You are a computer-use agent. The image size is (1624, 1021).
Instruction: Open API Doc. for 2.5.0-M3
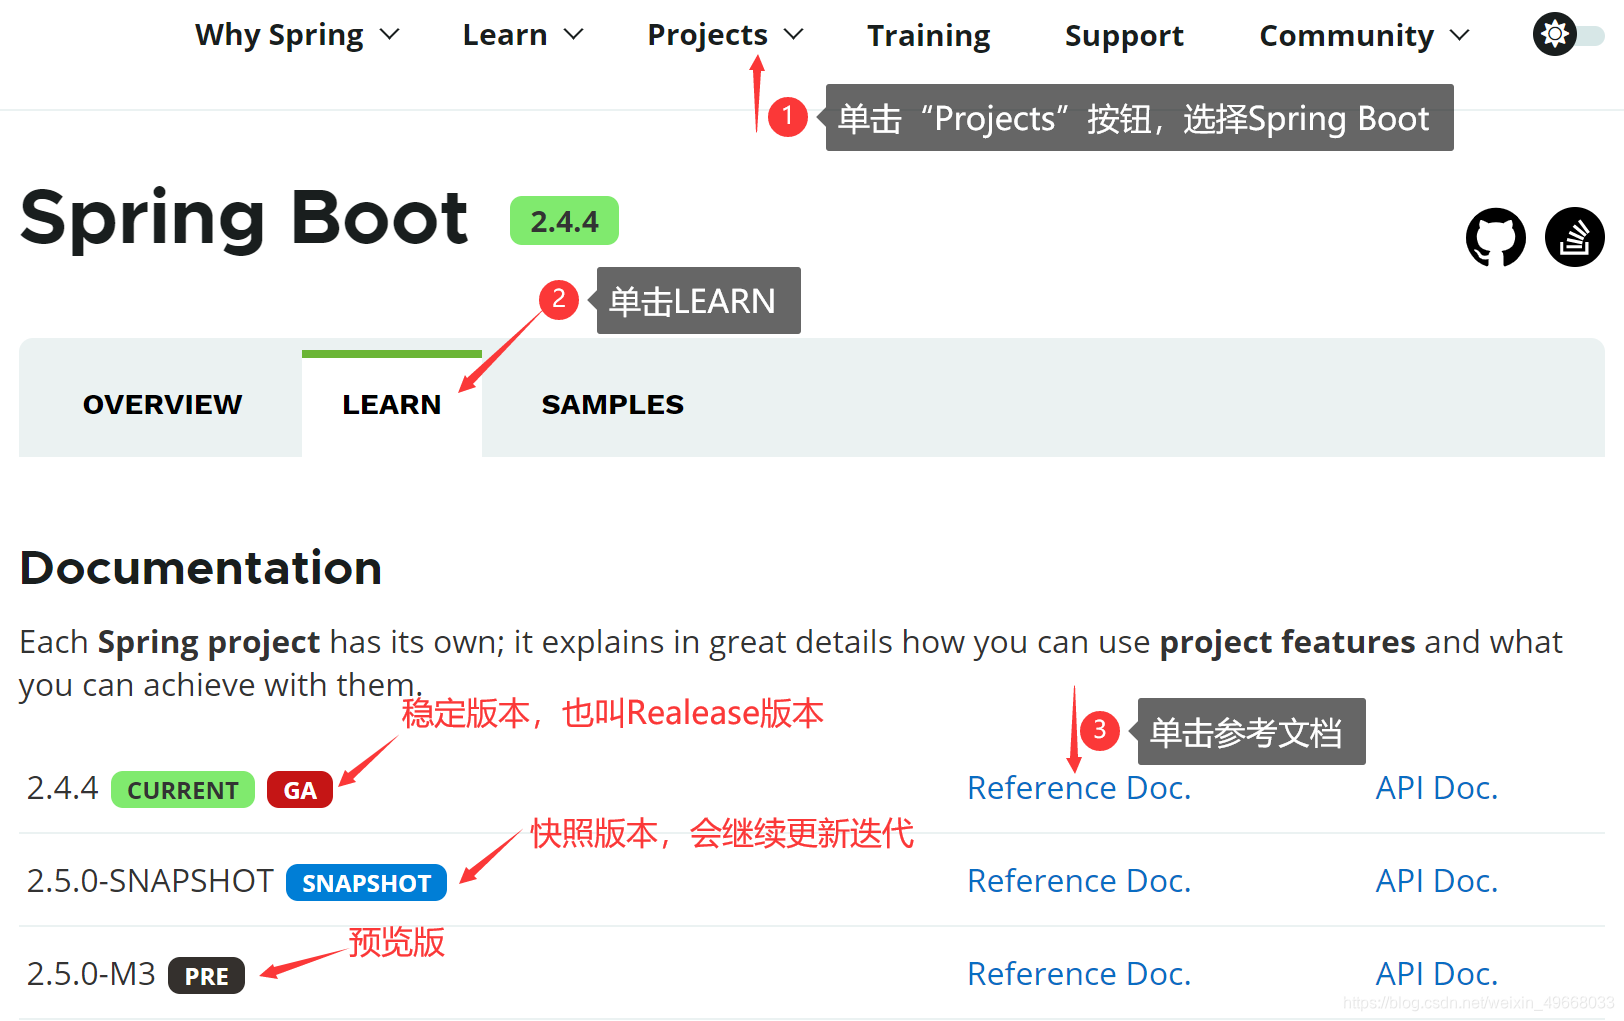[1437, 974]
